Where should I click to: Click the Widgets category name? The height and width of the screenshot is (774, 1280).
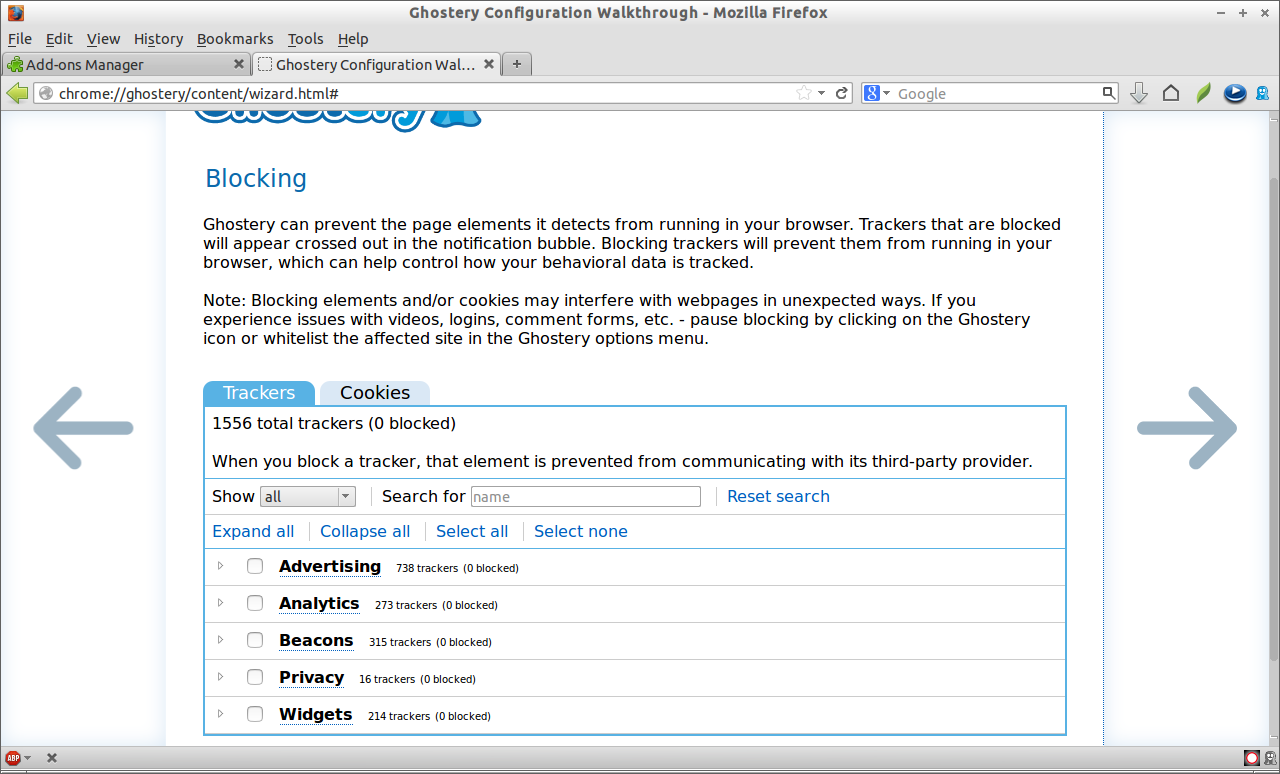(x=316, y=714)
